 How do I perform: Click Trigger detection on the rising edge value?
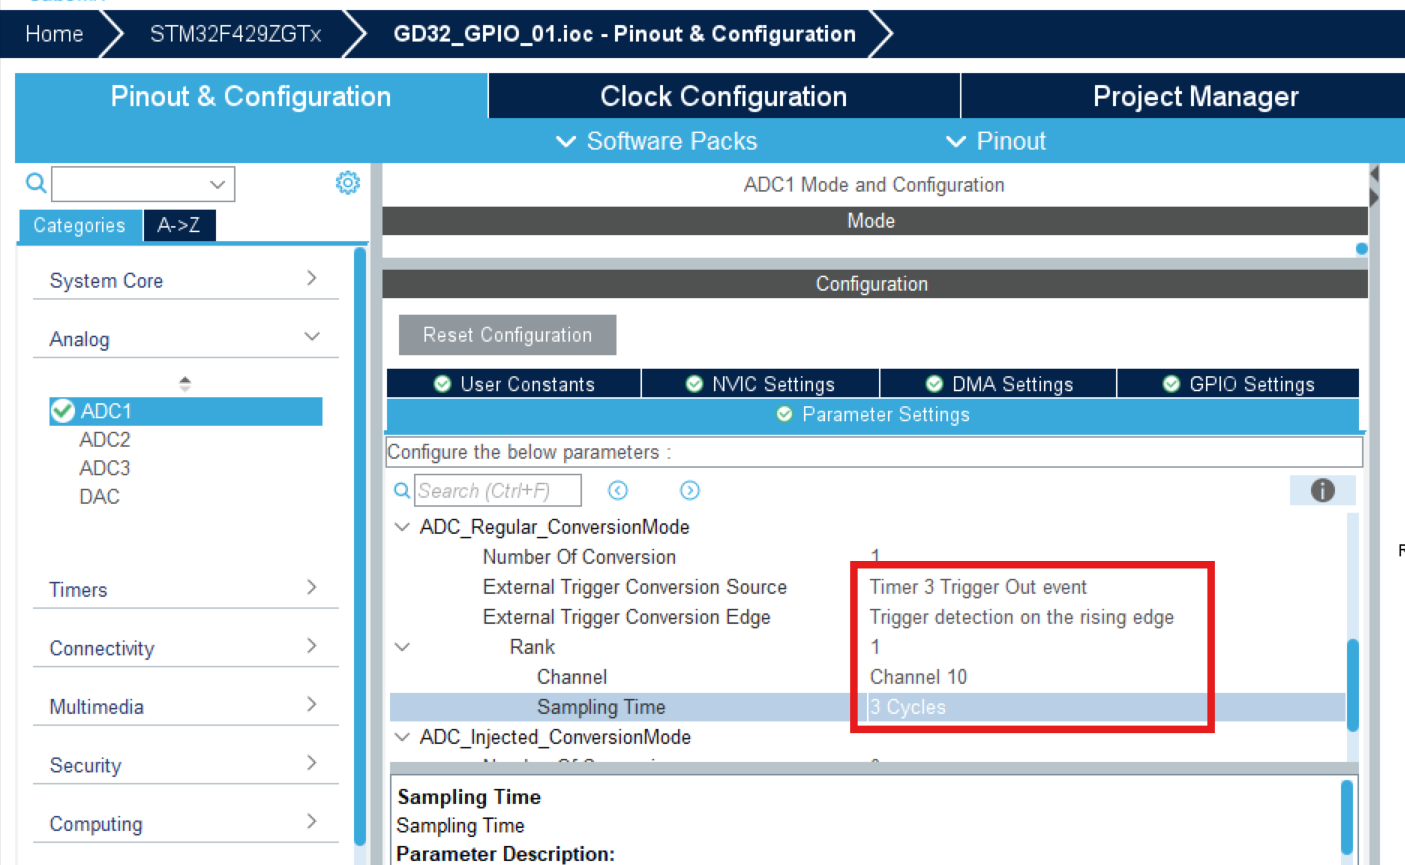pyautogui.click(x=1021, y=617)
